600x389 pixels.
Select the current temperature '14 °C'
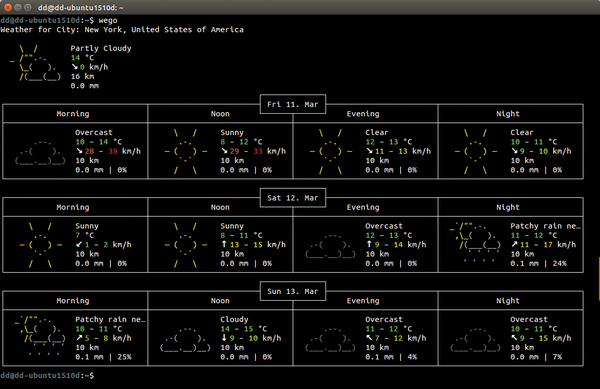pos(82,58)
